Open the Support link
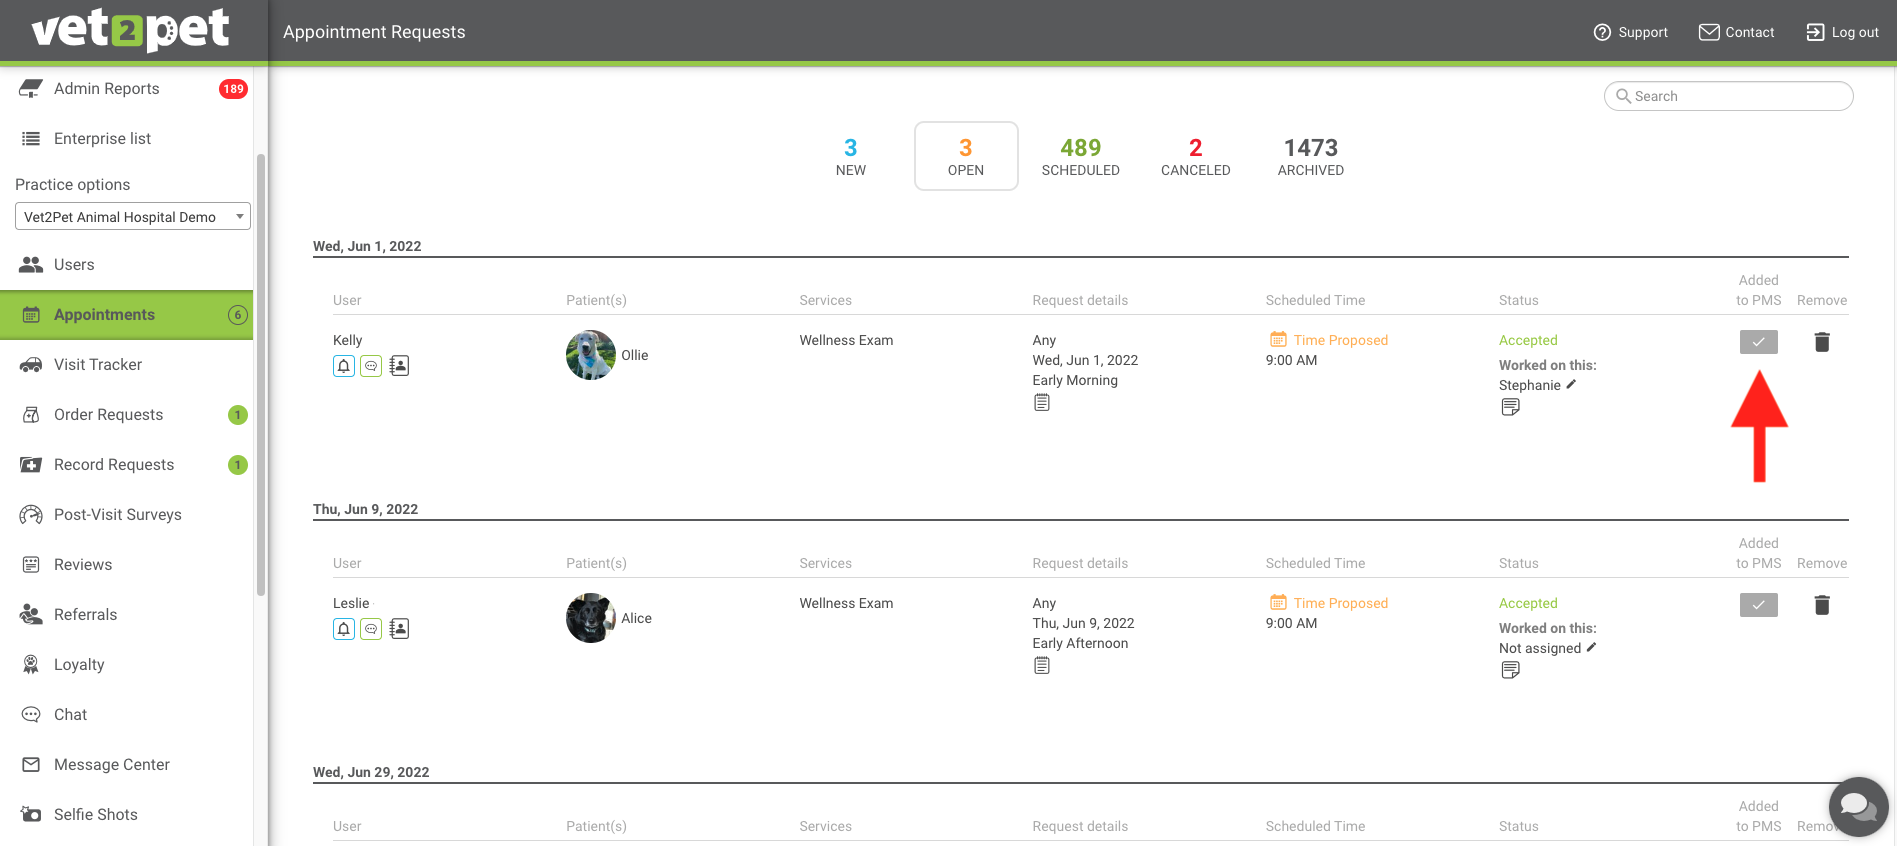 pyautogui.click(x=1630, y=32)
